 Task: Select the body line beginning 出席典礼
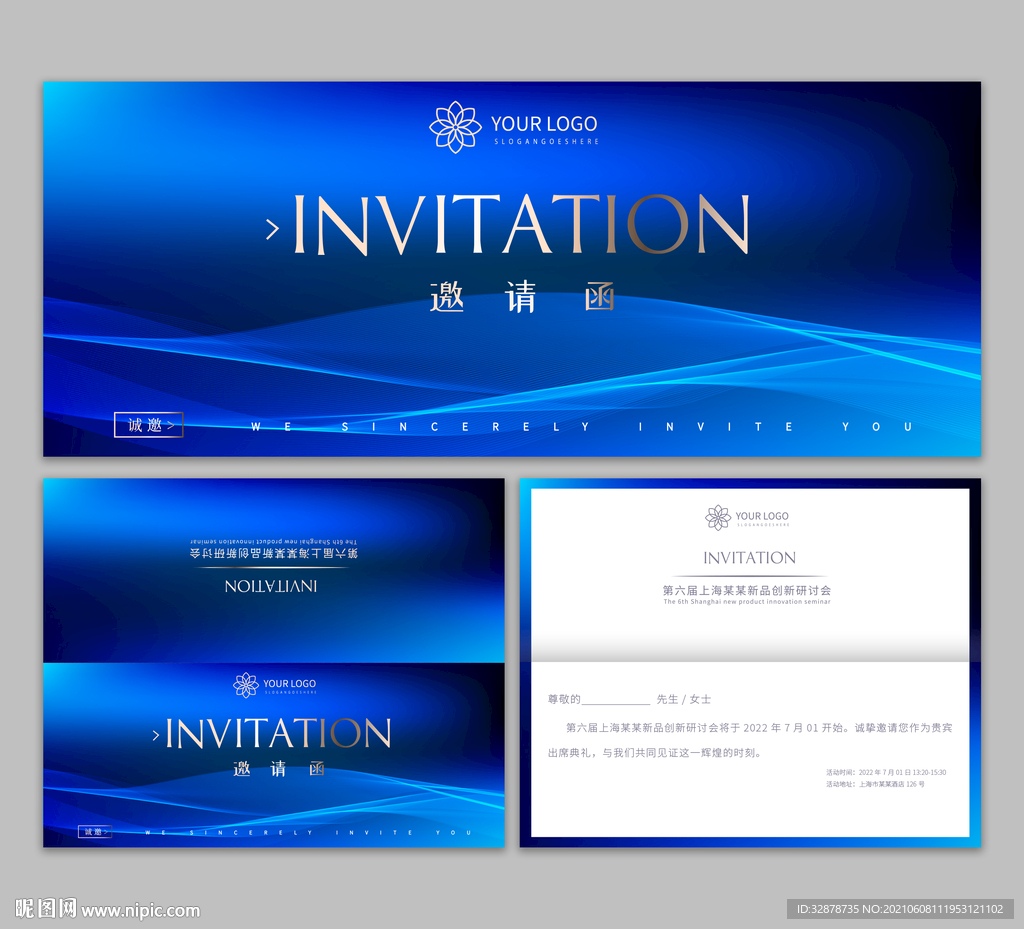(655, 753)
